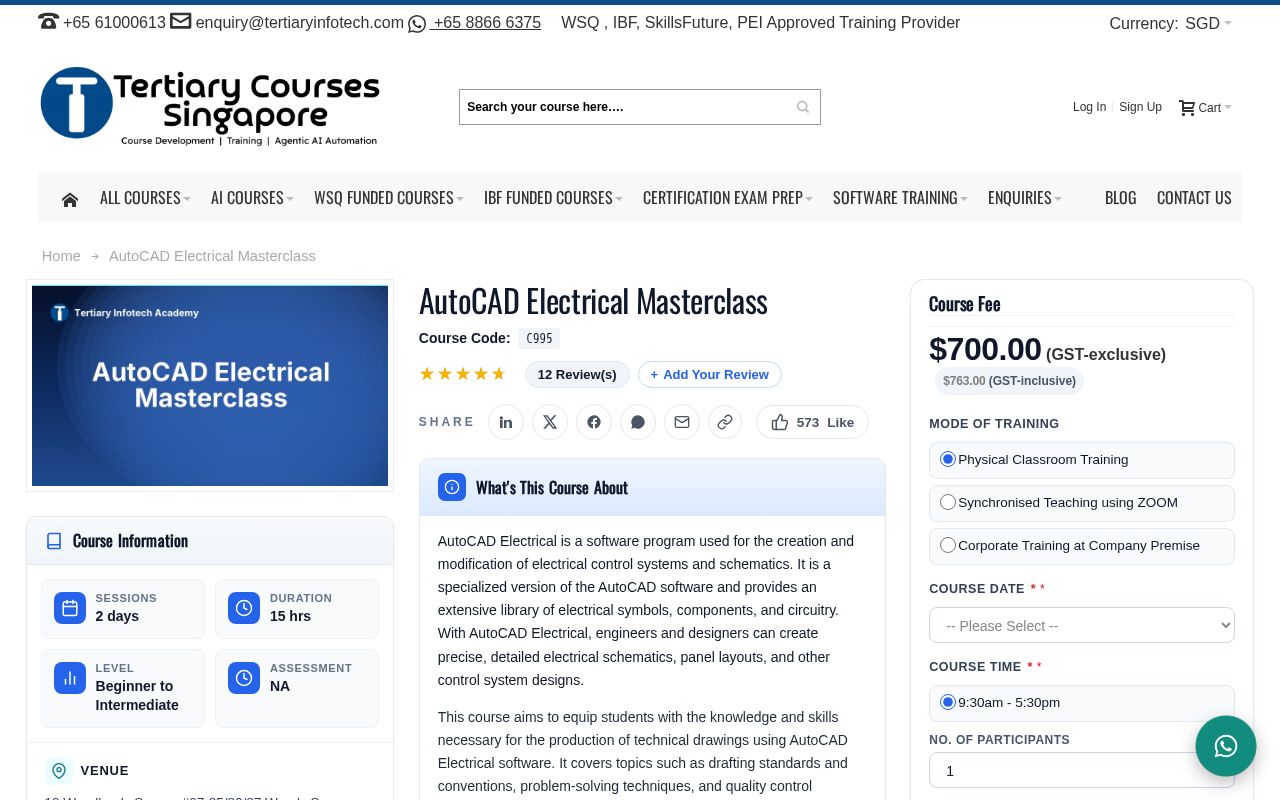
Task: Expand IBF Funded Courses menu
Action: [x=553, y=198]
